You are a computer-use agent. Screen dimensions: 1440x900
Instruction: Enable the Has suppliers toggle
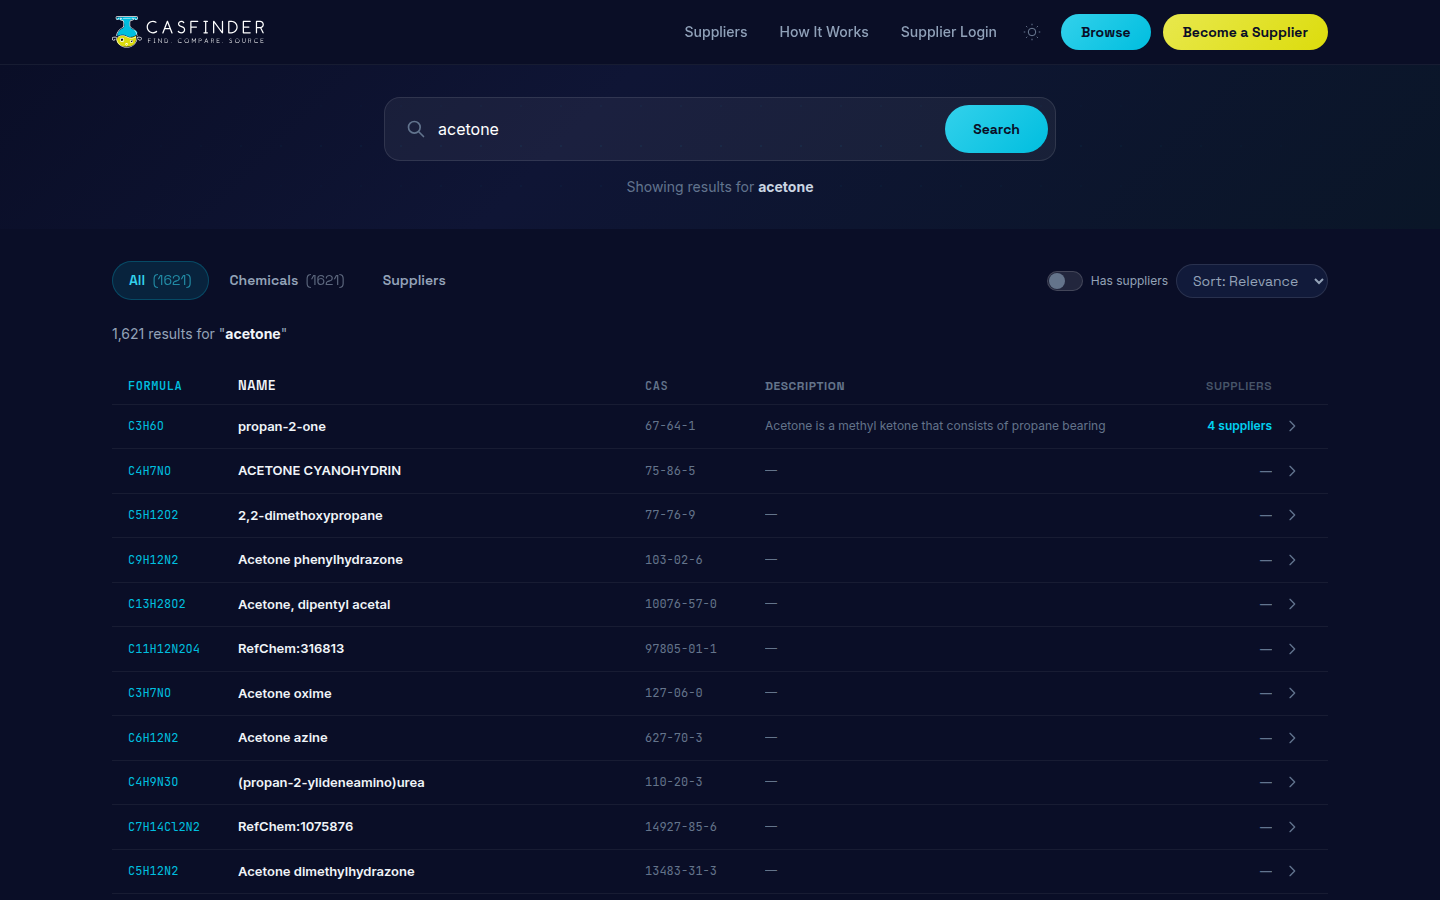pyautogui.click(x=1064, y=281)
